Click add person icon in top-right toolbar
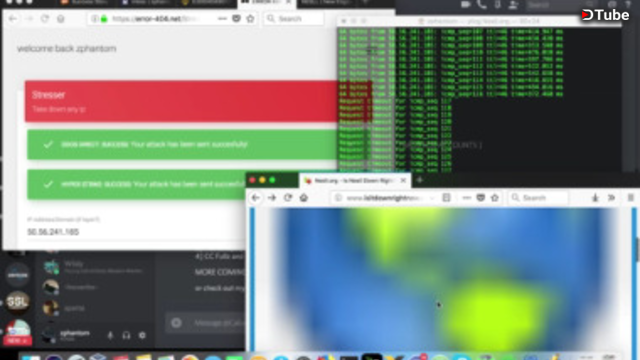The height and width of the screenshot is (360, 640). click(513, 4)
